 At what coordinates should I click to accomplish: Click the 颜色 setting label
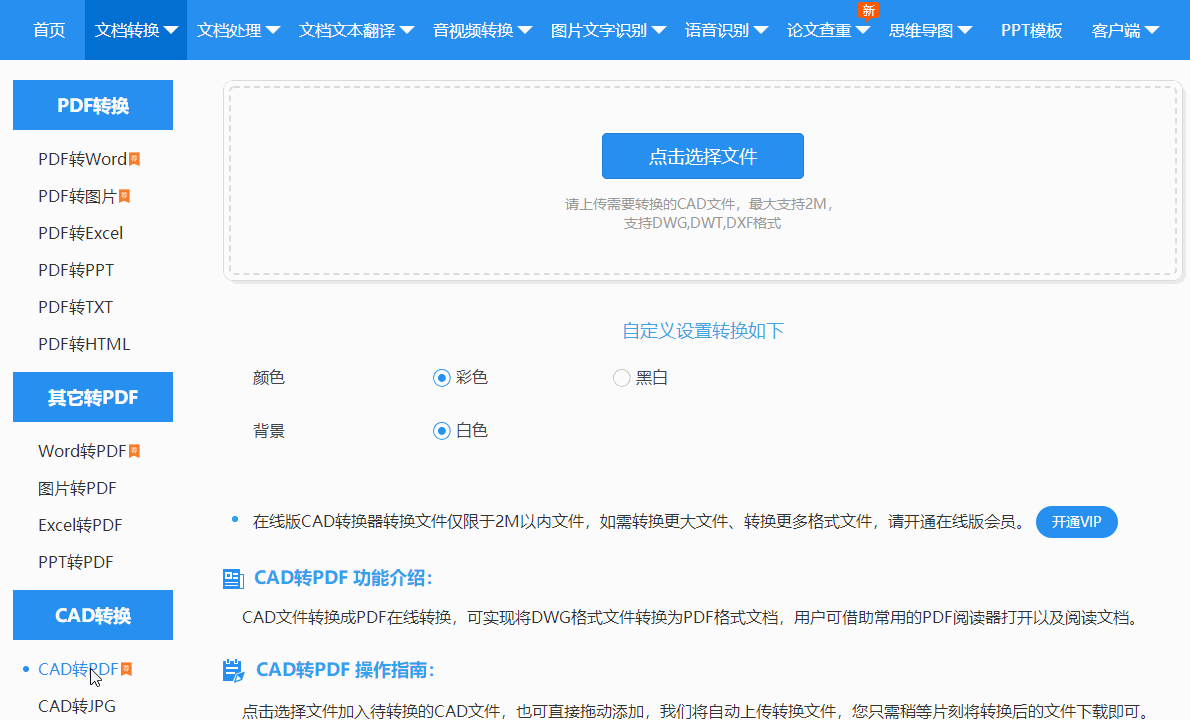coord(269,378)
